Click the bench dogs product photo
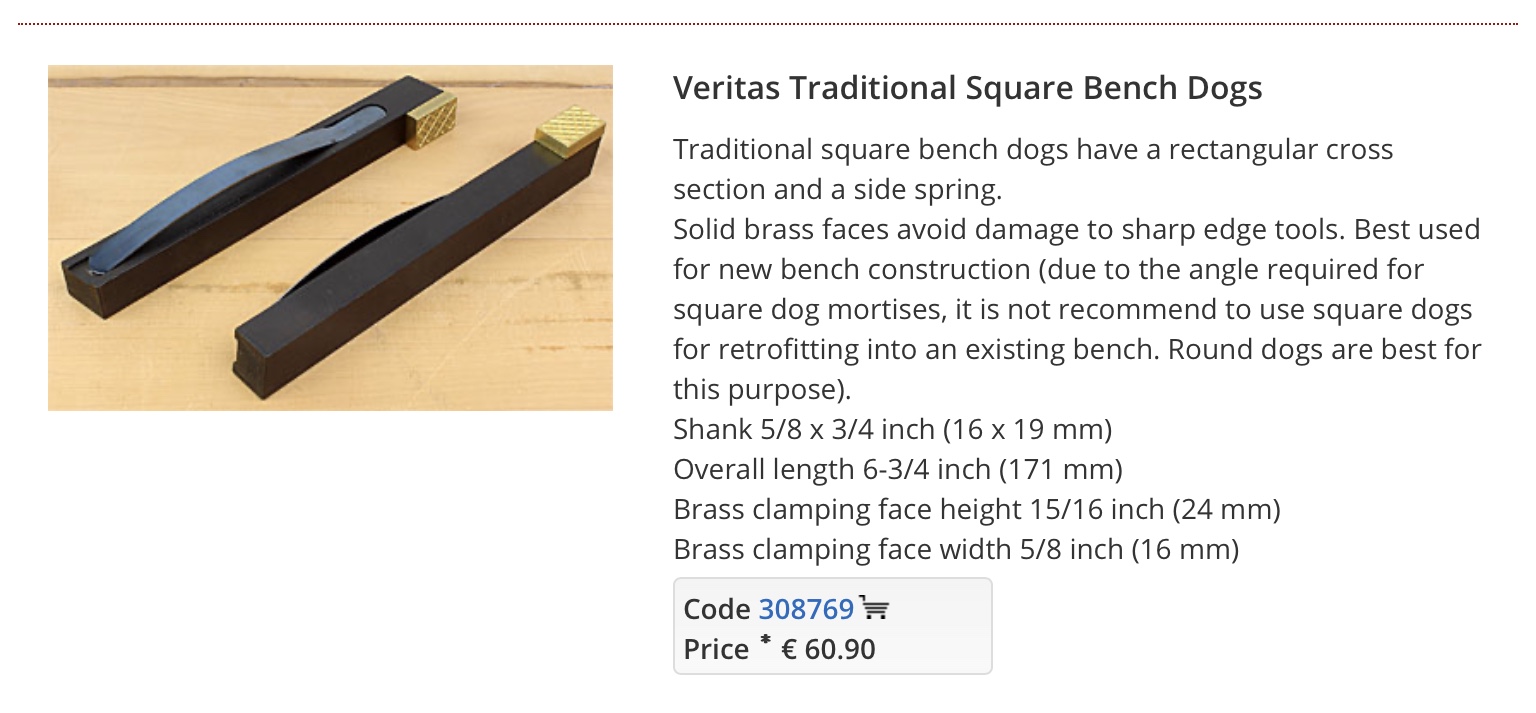 pos(330,238)
